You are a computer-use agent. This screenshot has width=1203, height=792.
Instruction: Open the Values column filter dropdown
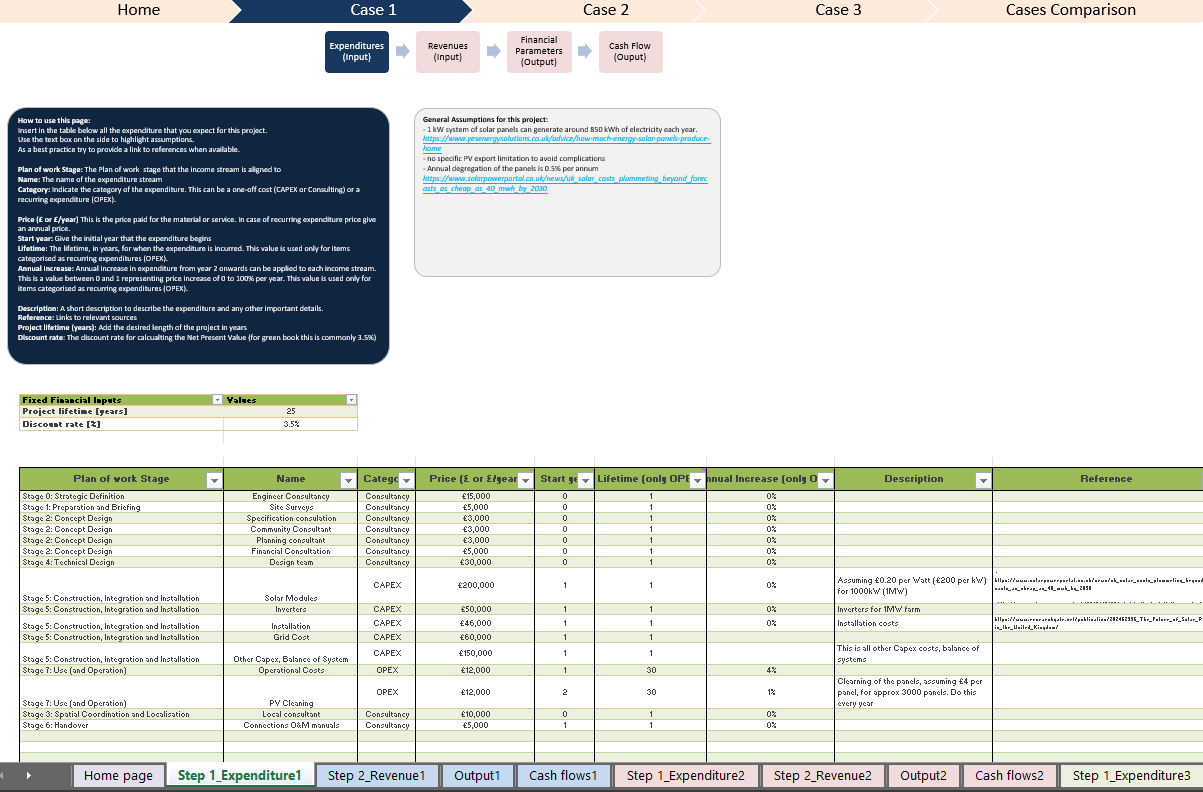tap(350, 400)
